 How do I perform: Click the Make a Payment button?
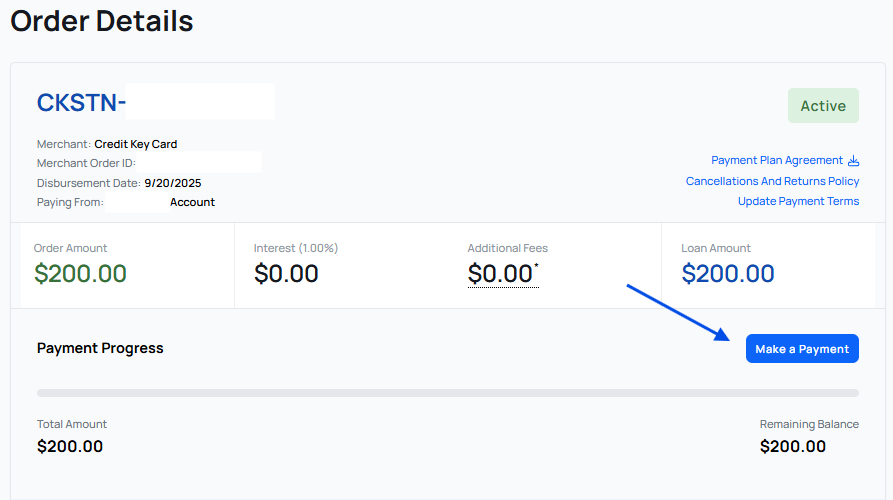tap(802, 349)
